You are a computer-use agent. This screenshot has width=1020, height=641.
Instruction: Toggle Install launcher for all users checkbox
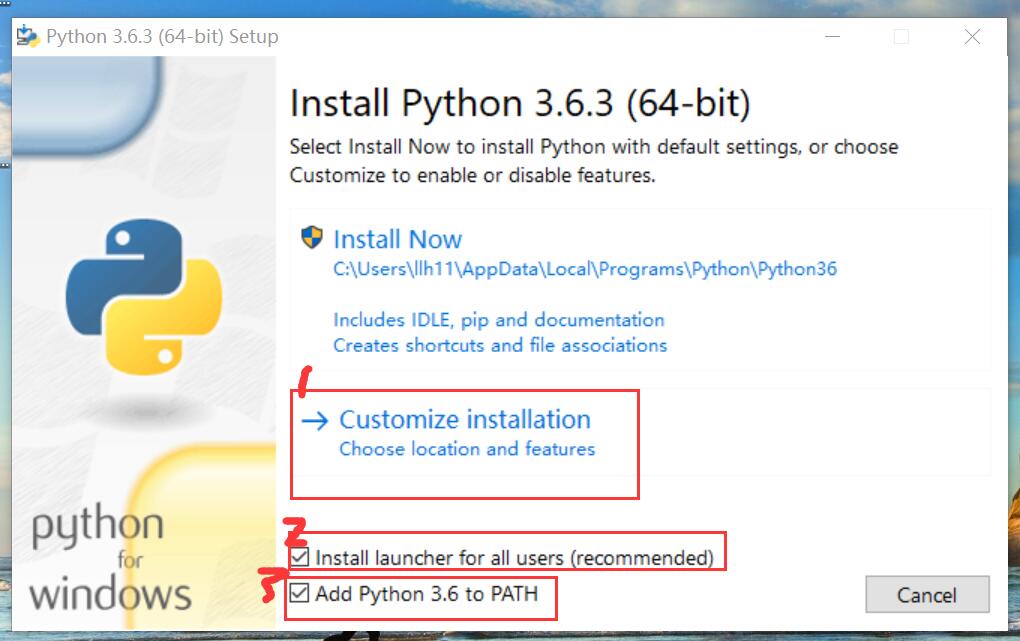300,557
